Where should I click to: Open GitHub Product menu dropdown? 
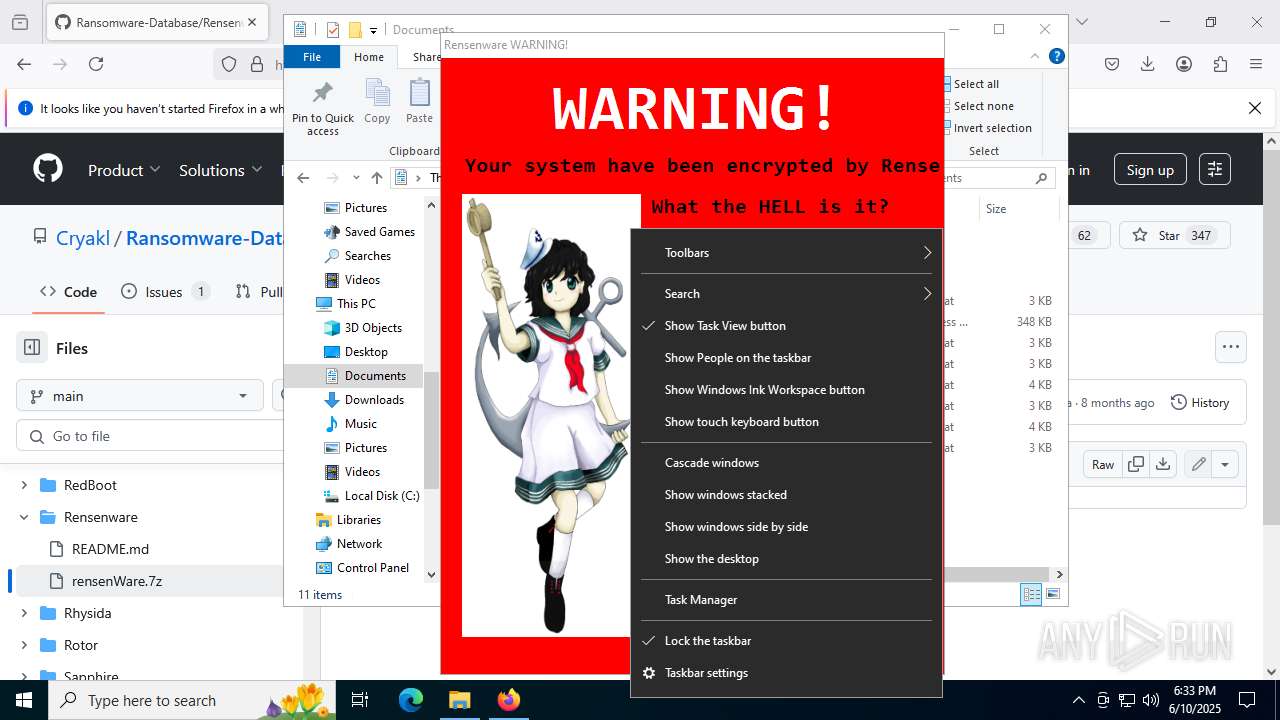[124, 170]
